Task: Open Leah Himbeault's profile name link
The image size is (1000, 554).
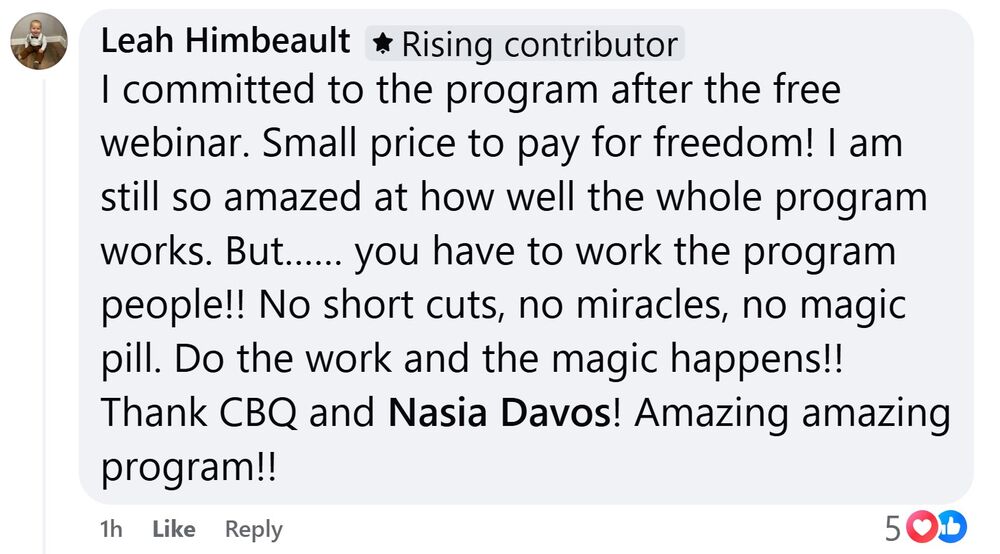Action: (x=226, y=42)
